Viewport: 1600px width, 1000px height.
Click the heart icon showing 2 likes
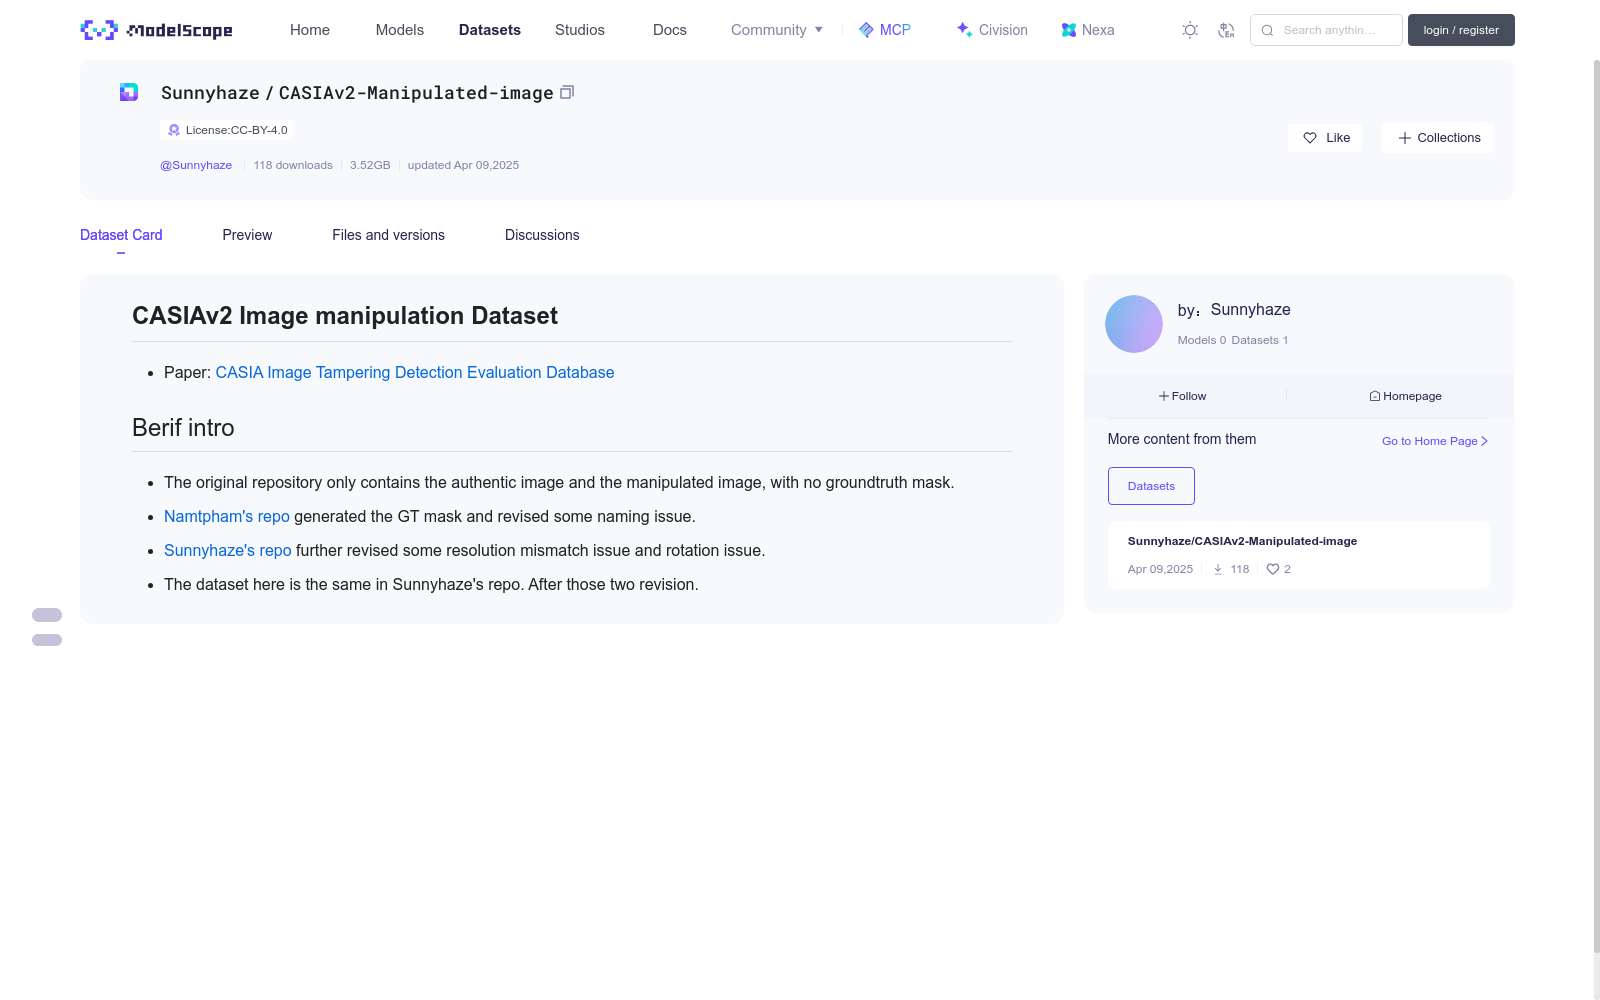1273,569
